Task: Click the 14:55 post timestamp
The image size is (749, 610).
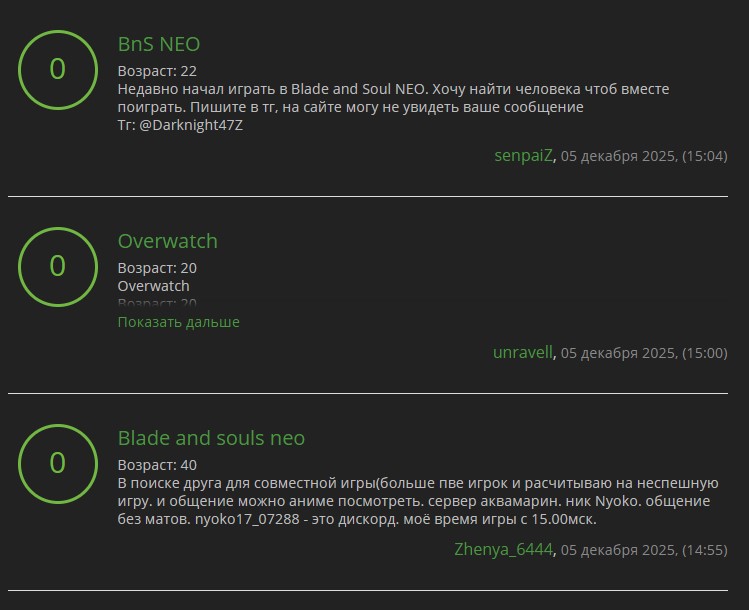Action: click(x=643, y=550)
